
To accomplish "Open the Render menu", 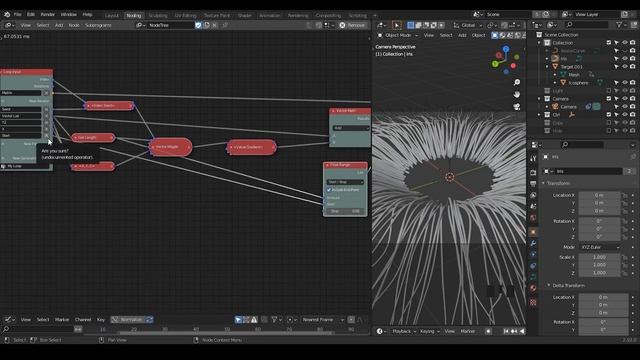I will (x=47, y=14).
